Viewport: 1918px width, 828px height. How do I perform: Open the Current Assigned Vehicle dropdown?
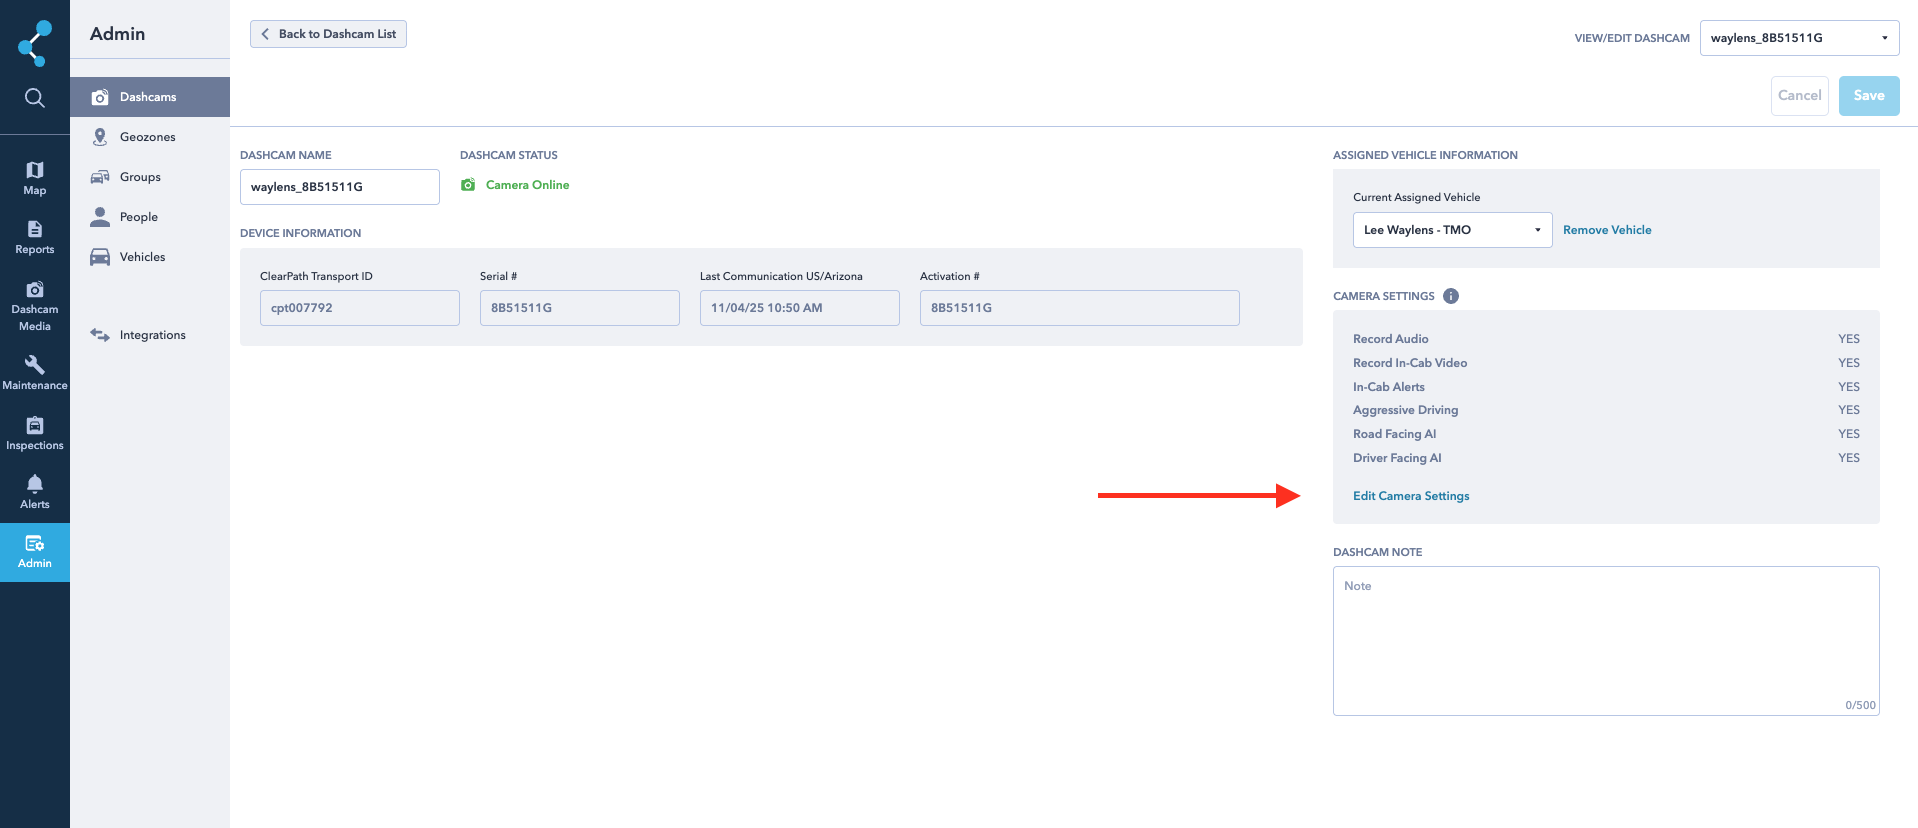point(1452,230)
